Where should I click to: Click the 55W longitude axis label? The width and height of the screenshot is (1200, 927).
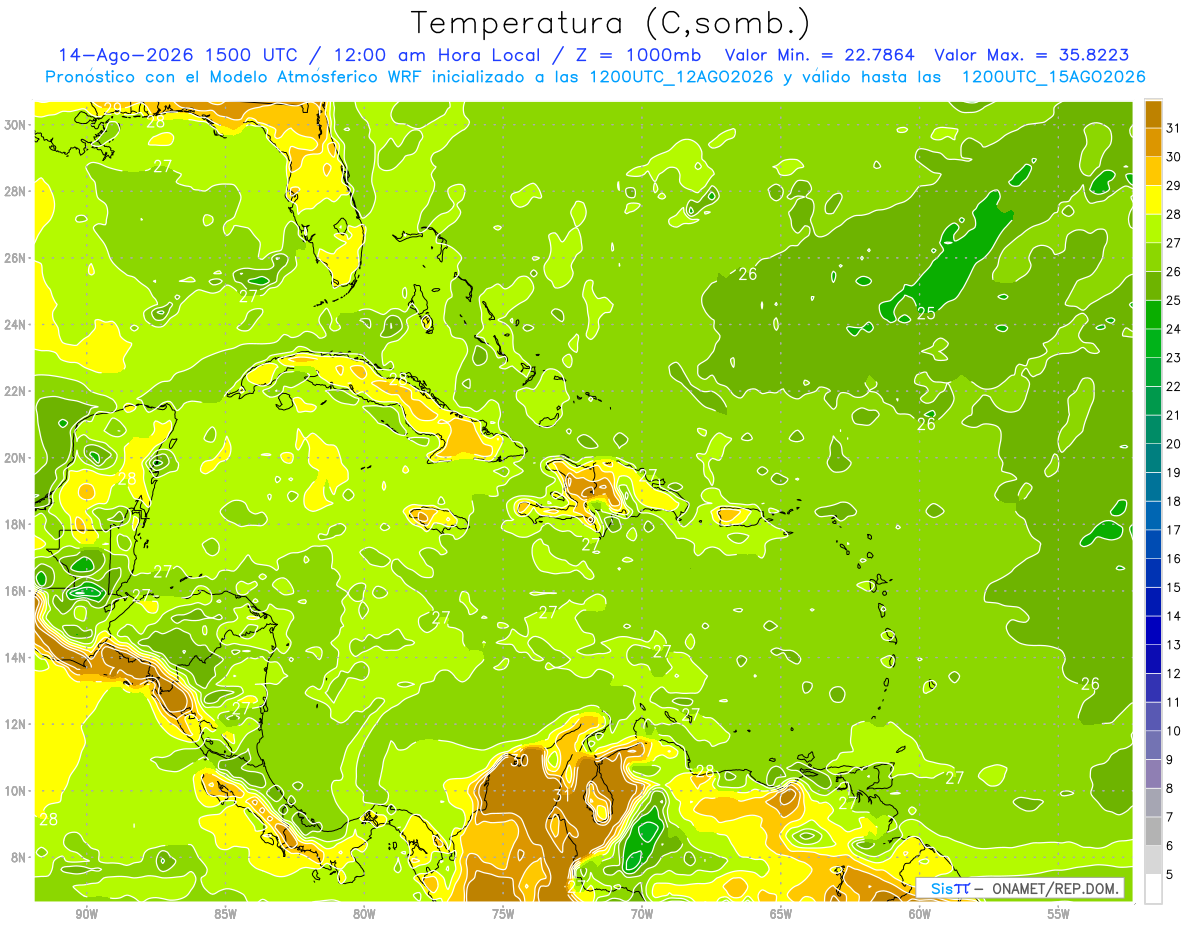pos(1059,914)
